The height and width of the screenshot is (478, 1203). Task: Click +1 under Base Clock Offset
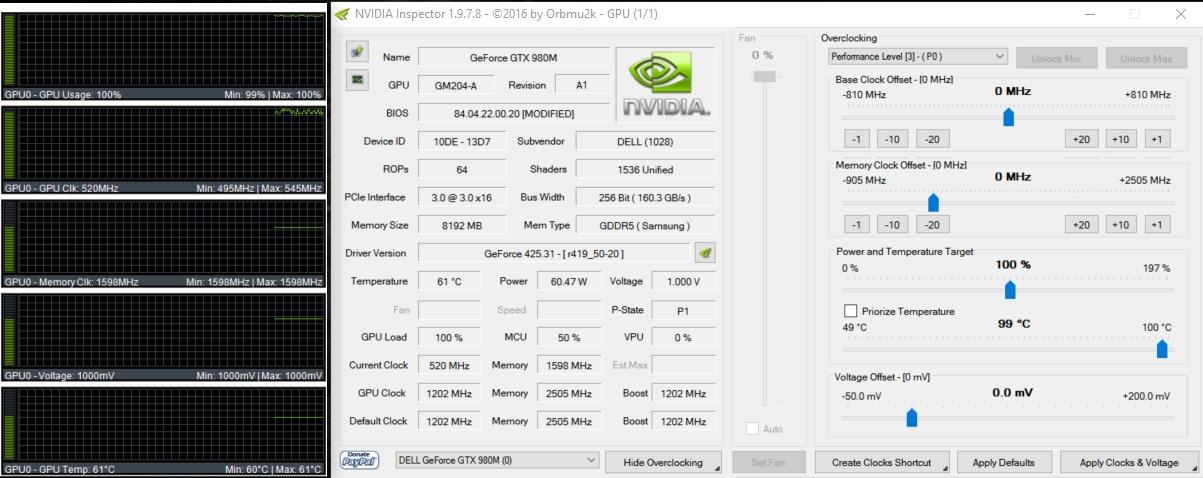[x=1157, y=139]
